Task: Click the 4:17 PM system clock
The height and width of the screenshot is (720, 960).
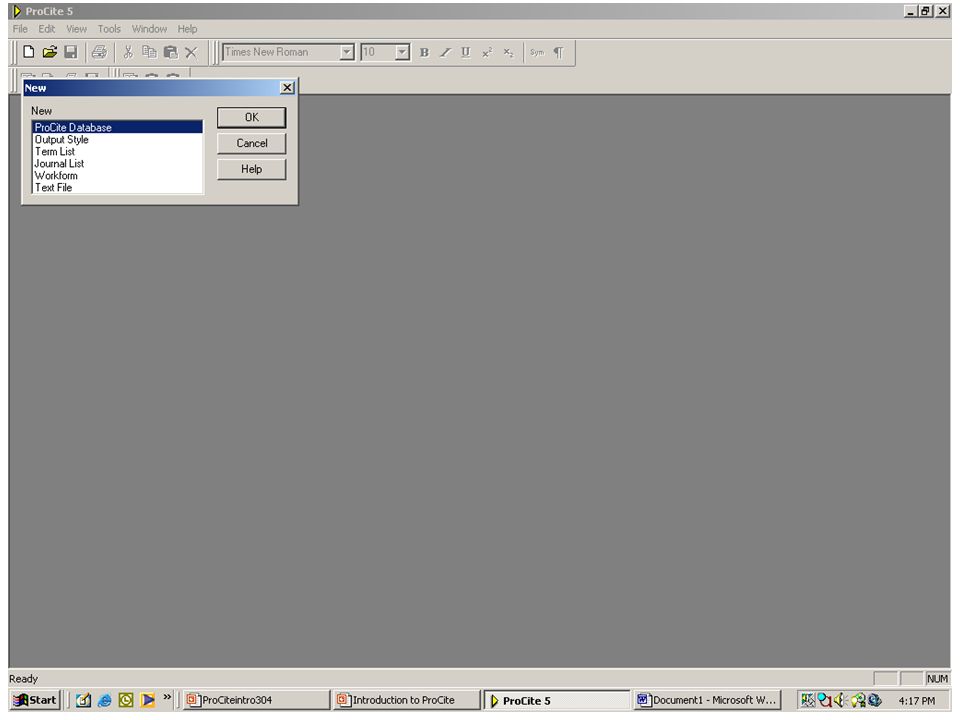Action: pyautogui.click(x=917, y=700)
